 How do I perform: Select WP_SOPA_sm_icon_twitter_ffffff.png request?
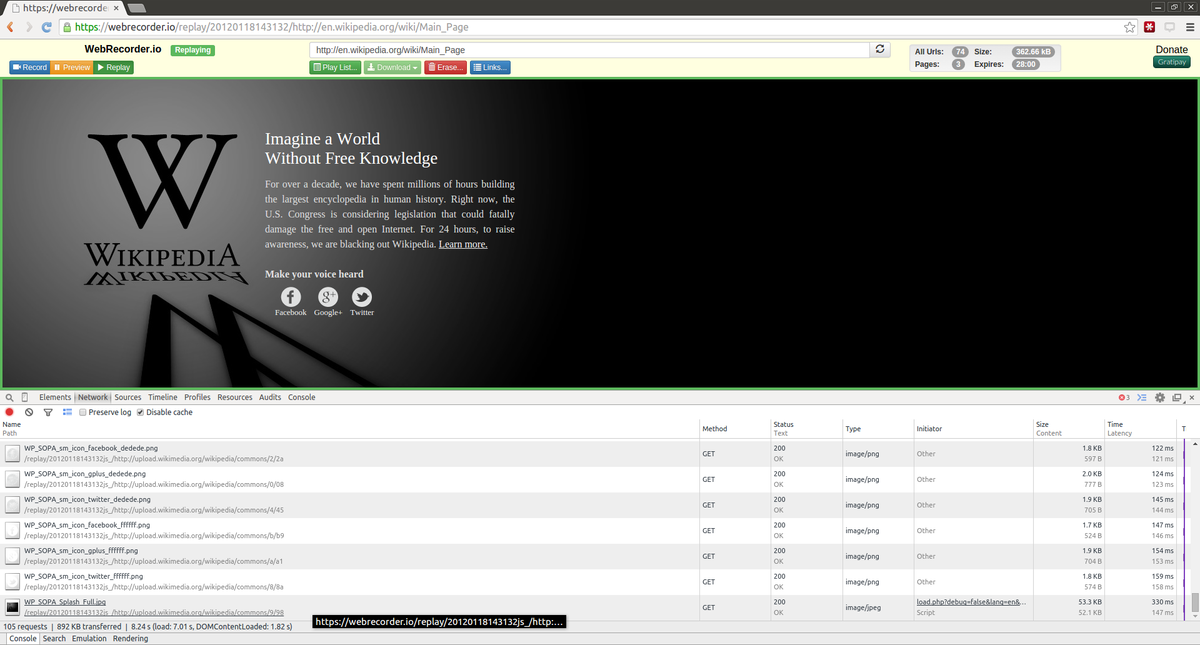point(590,582)
